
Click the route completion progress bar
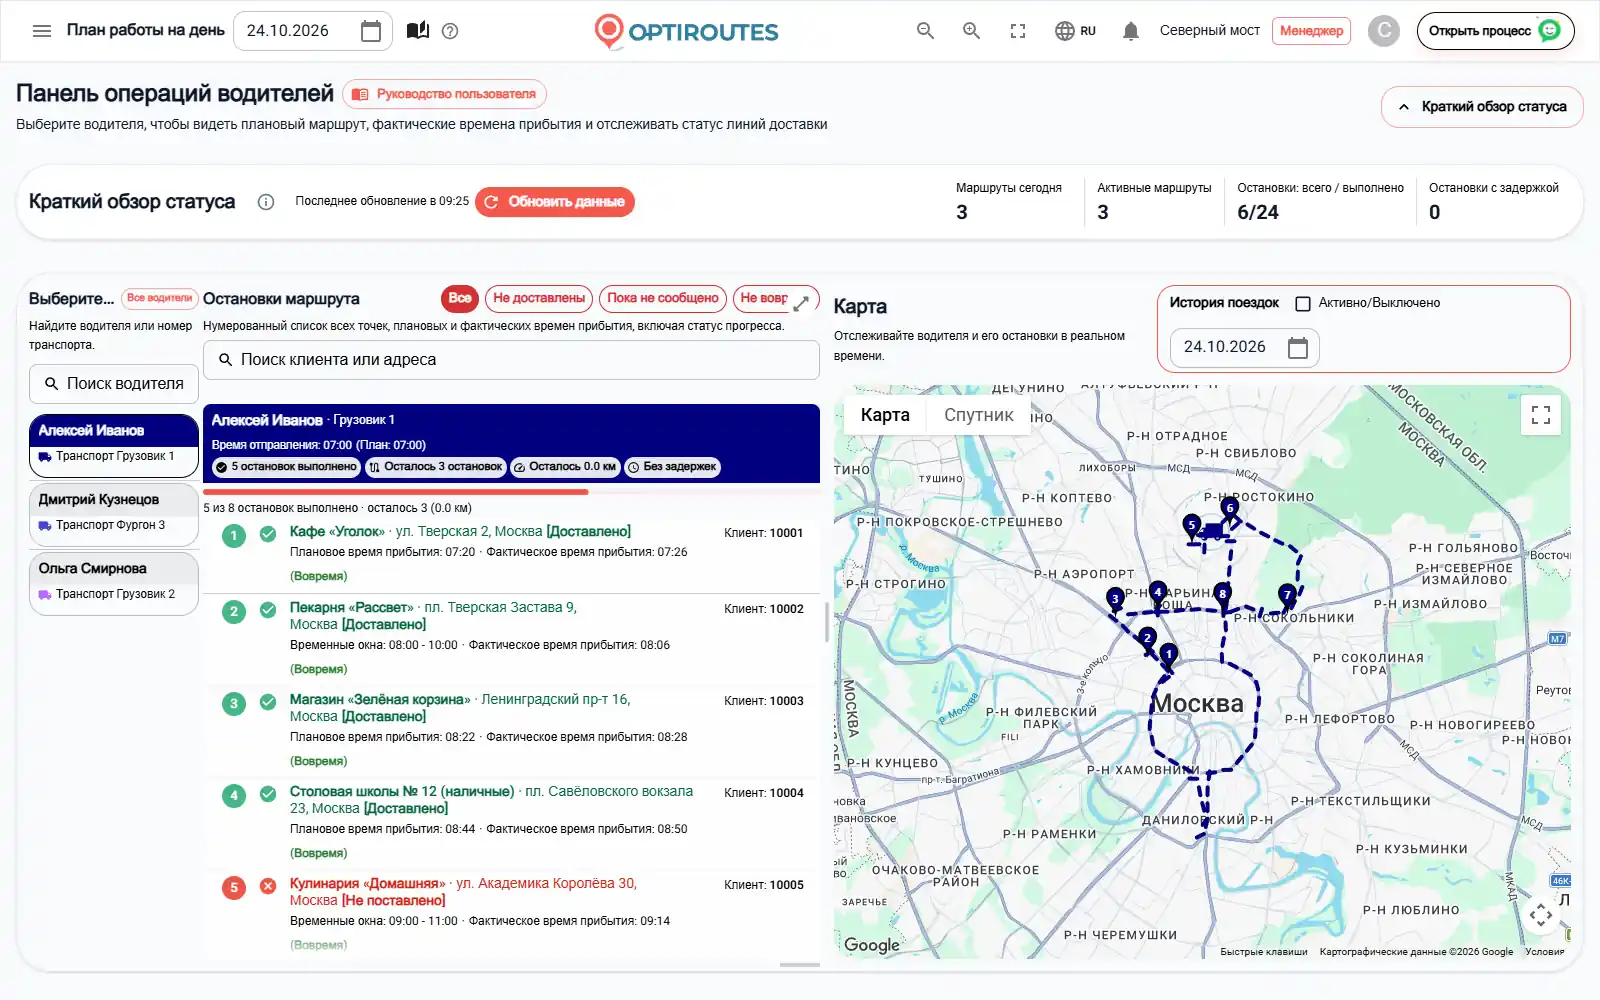(x=511, y=492)
